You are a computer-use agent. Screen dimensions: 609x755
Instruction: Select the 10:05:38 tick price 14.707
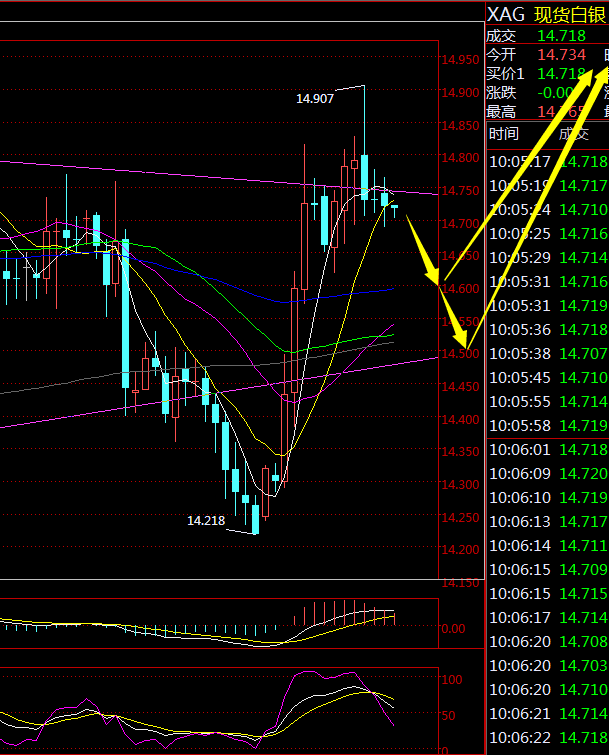(x=583, y=353)
